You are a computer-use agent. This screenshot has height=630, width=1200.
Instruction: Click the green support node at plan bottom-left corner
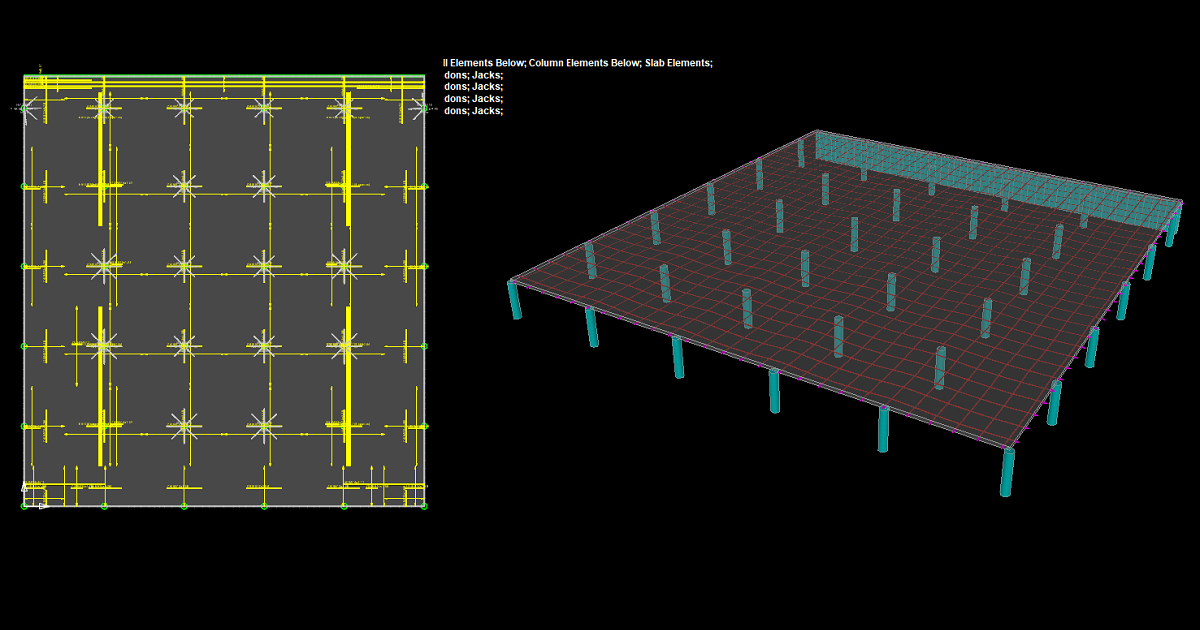click(24, 505)
